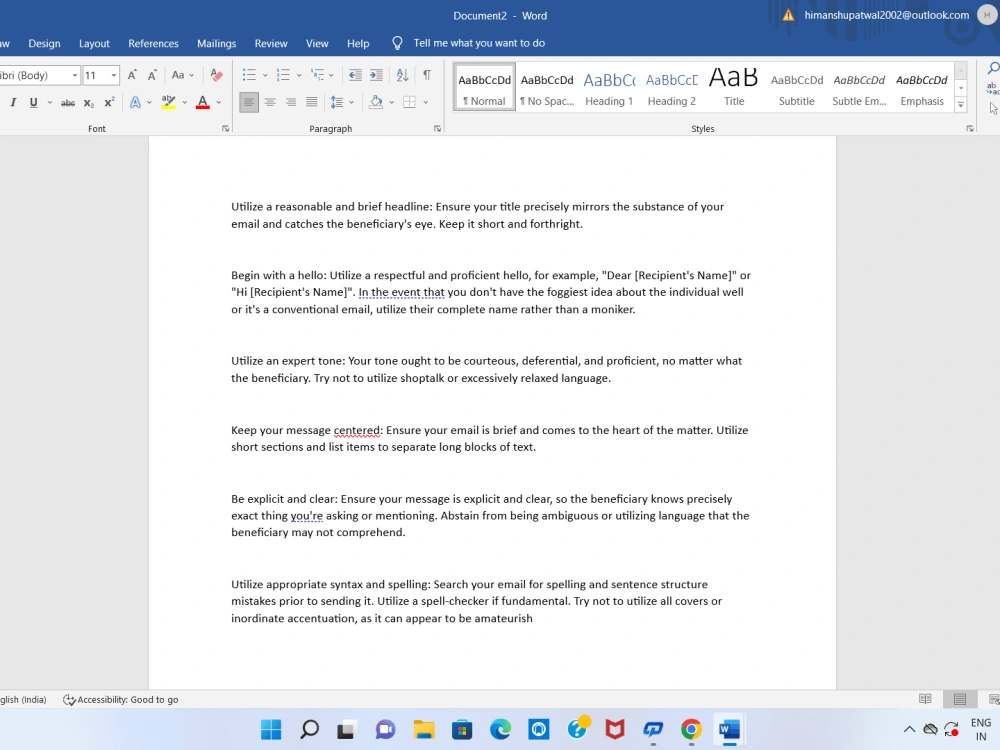The image size is (1000, 750).
Task: Open the Design tab
Action: click(x=44, y=43)
